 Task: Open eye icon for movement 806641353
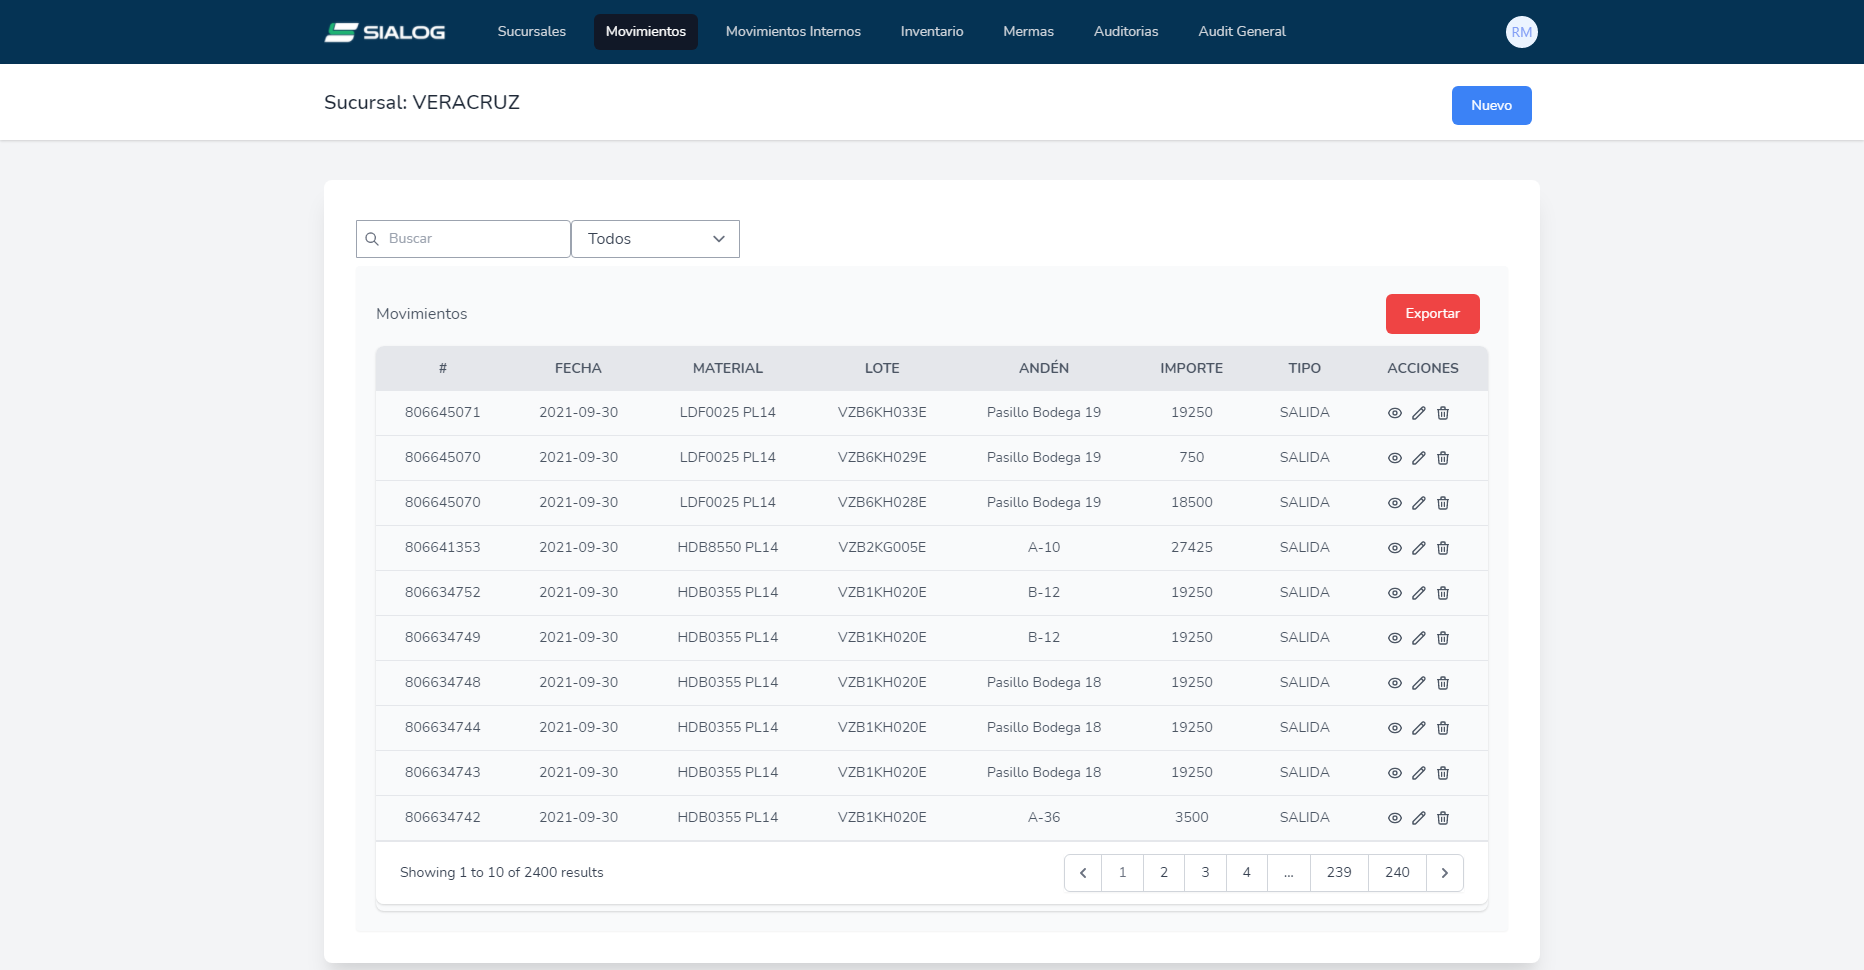pyautogui.click(x=1395, y=548)
